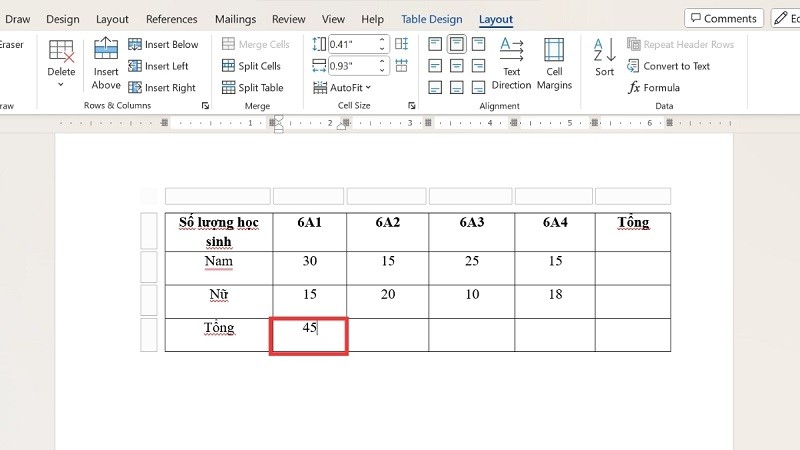Click the table cell containing 45

(309, 335)
